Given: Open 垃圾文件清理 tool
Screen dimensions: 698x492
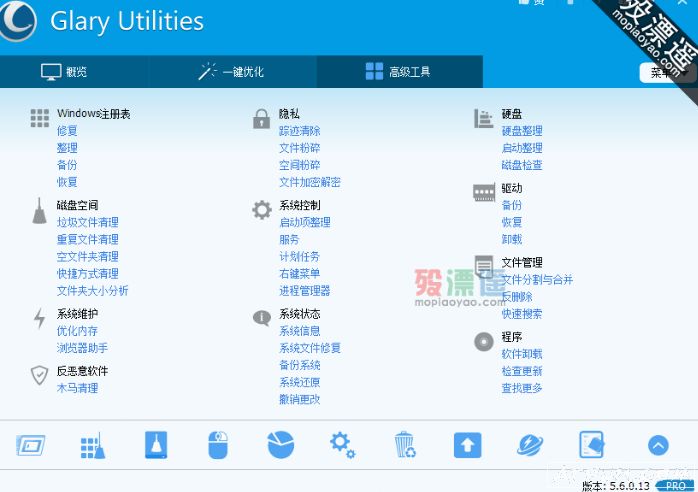Looking at the screenshot, I should [x=88, y=222].
